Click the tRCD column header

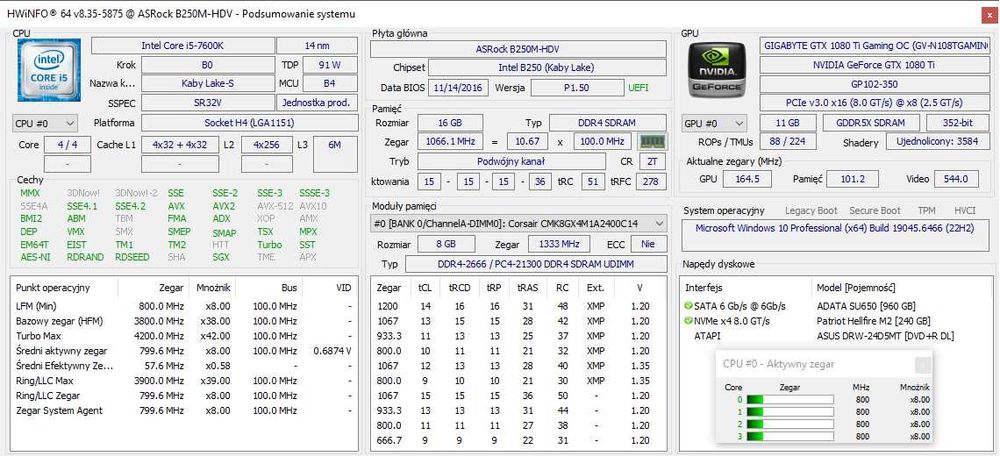459,288
